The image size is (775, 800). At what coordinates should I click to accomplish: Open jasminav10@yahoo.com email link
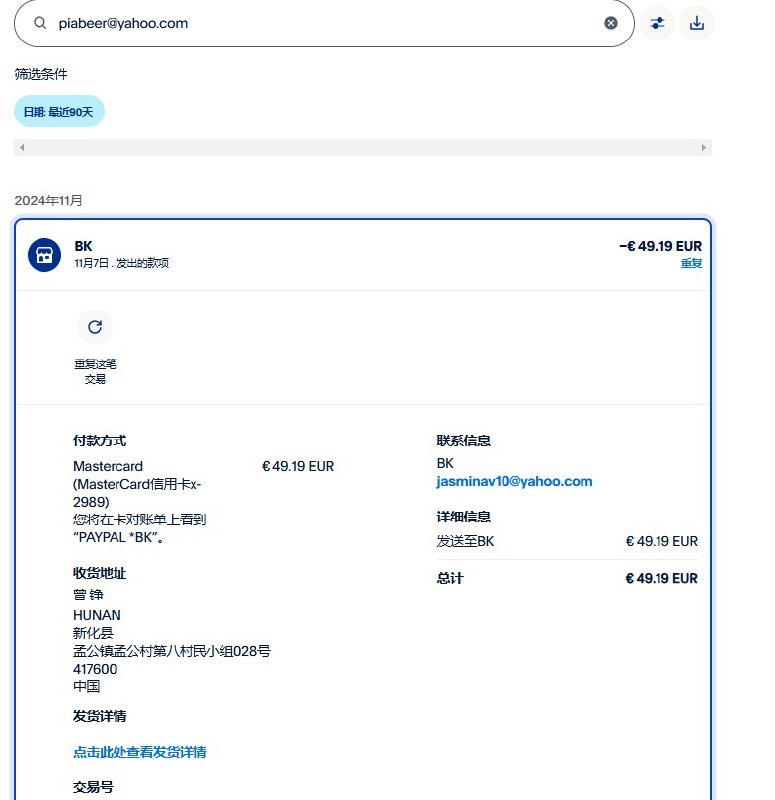(514, 481)
